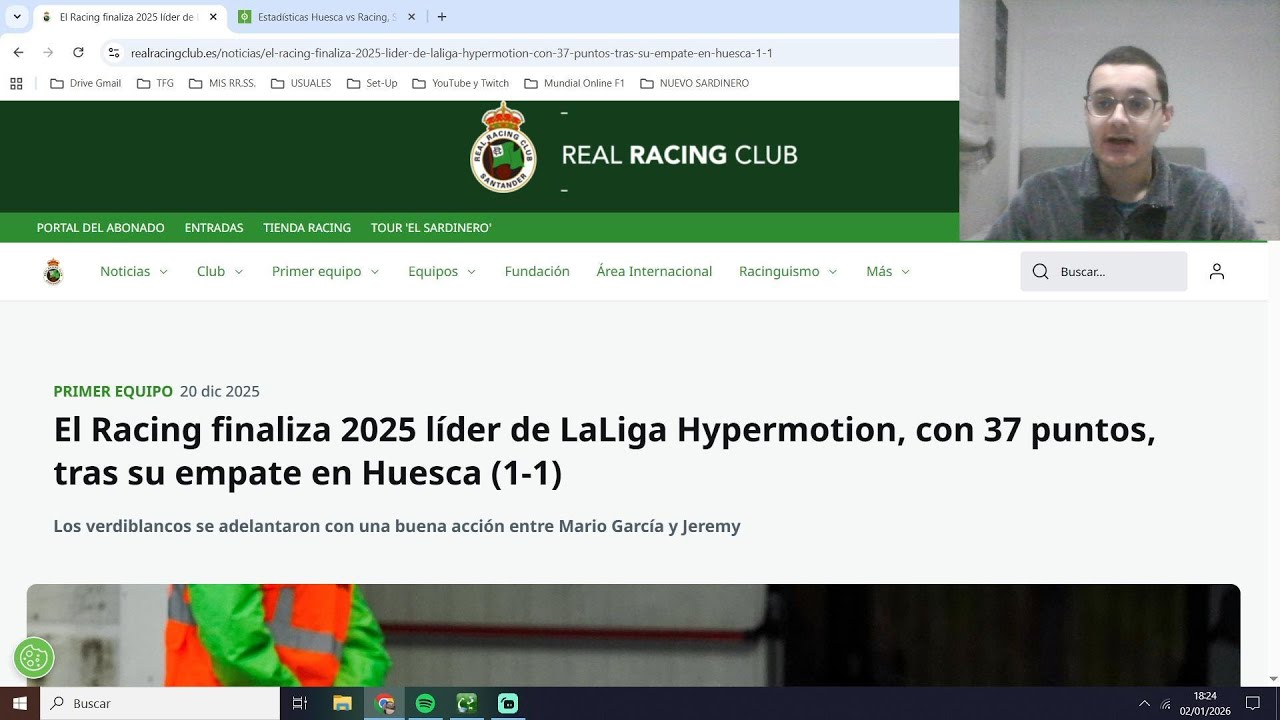Open the NUEVO SARDINERO bookmark folder
Viewport: 1280px width, 720px height.
point(695,83)
